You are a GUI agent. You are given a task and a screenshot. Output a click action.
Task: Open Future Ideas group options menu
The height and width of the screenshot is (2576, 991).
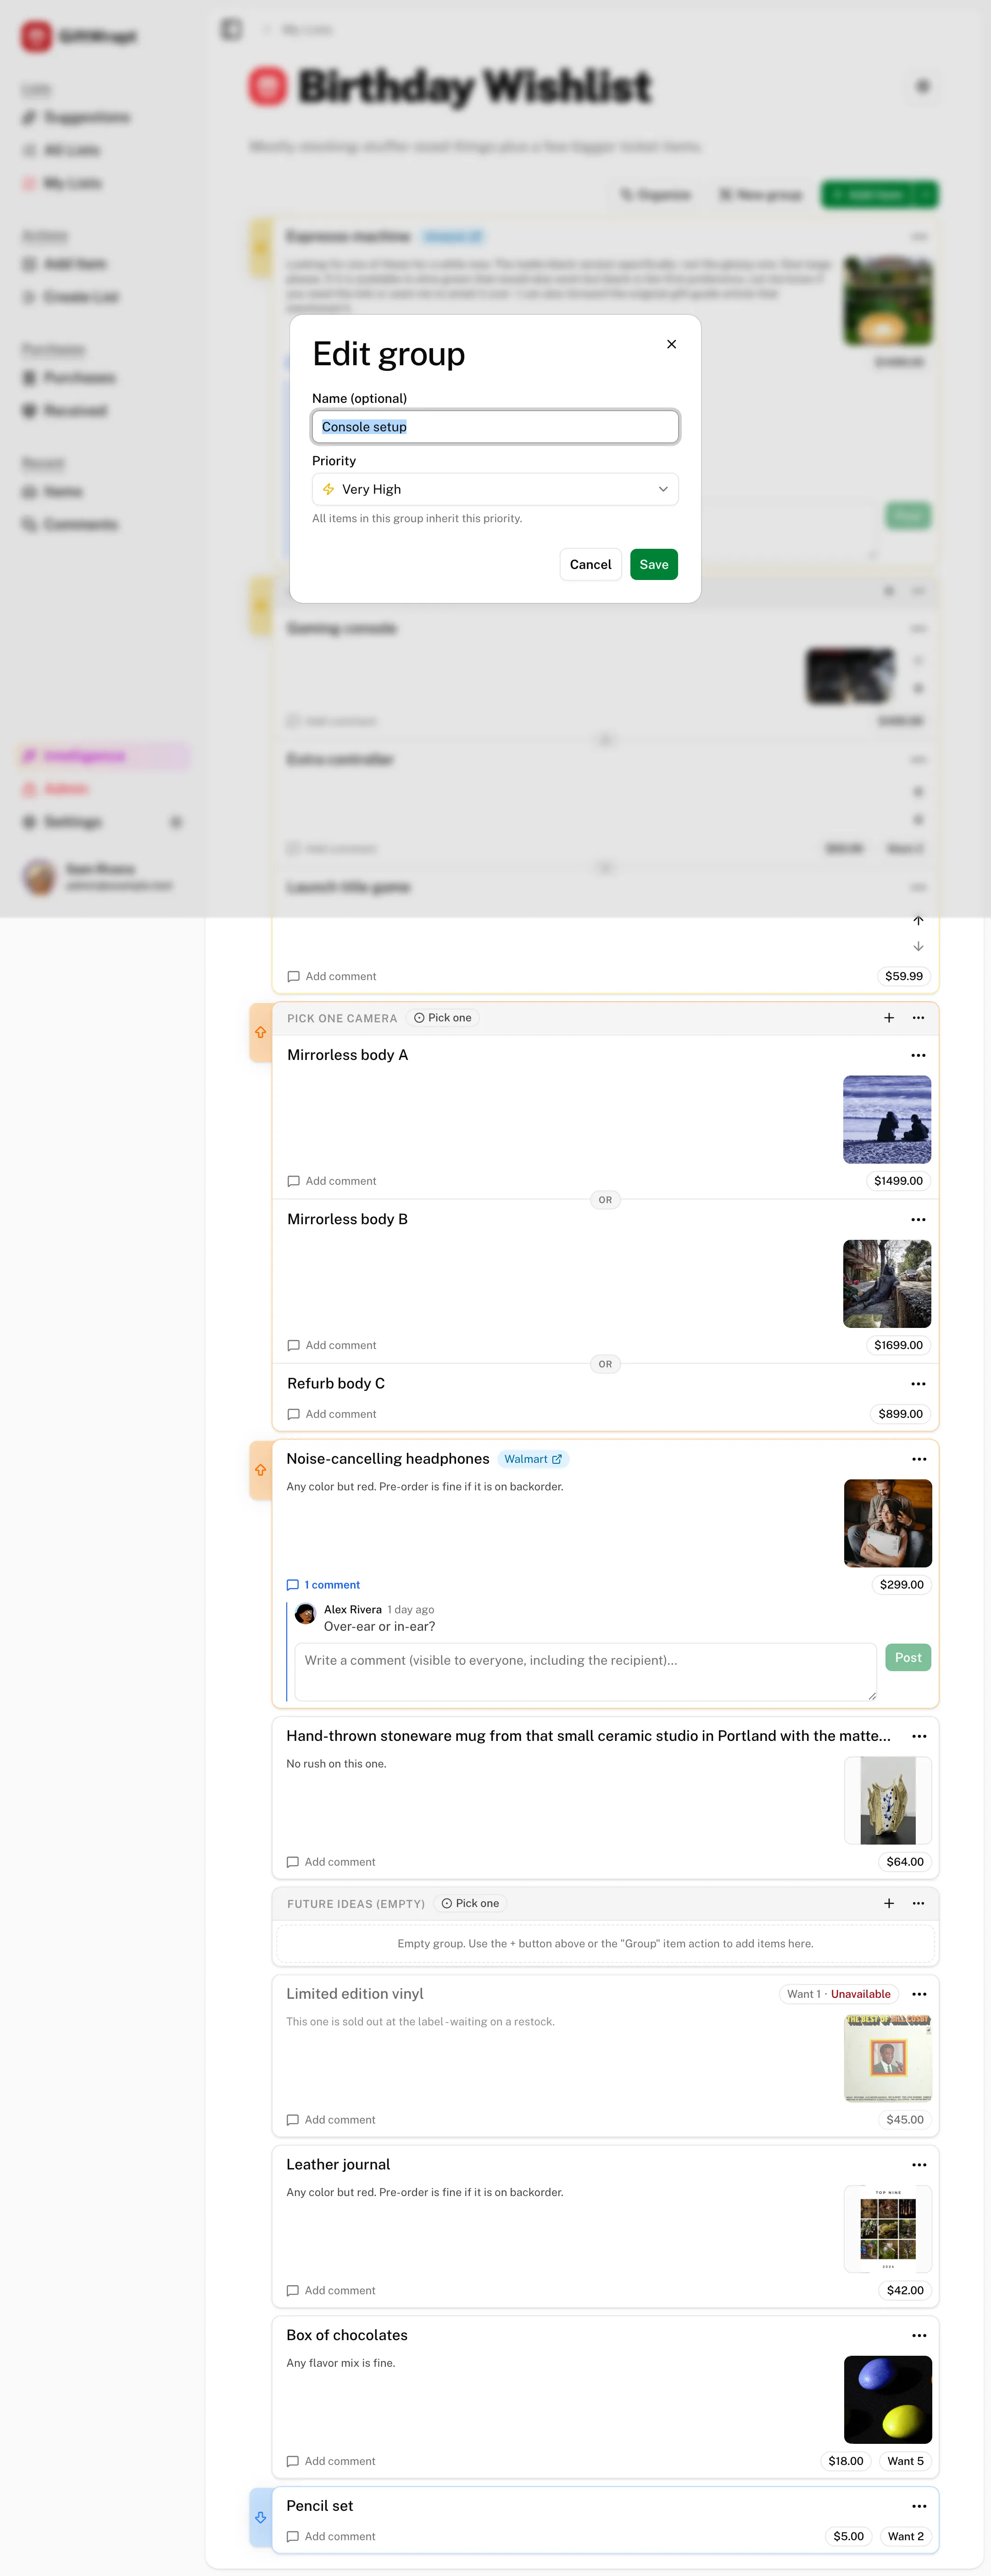click(918, 1903)
